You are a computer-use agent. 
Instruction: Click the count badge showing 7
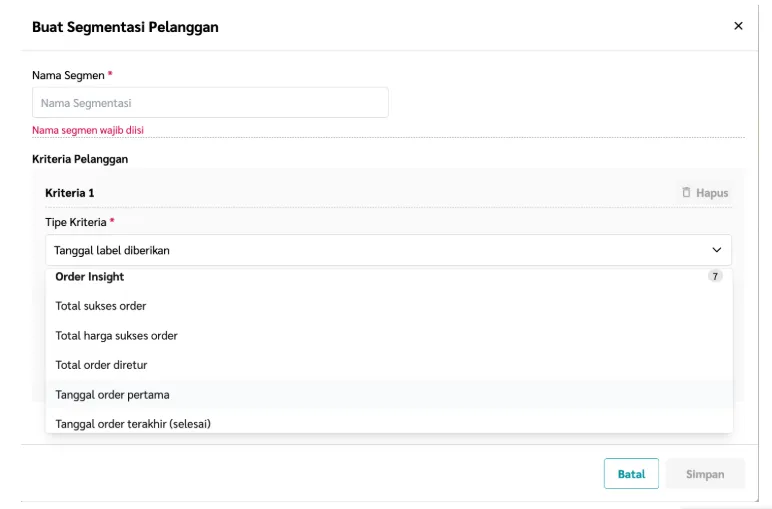[x=715, y=276]
